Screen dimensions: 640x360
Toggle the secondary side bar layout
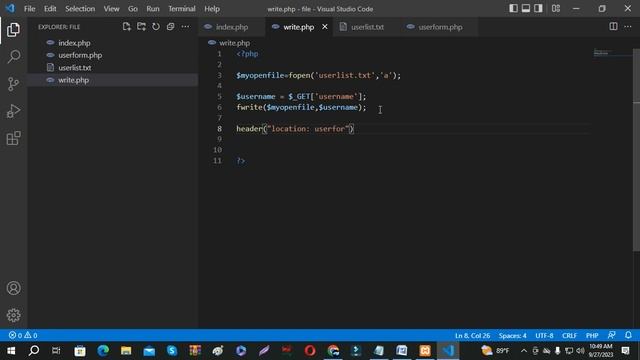(538, 8)
